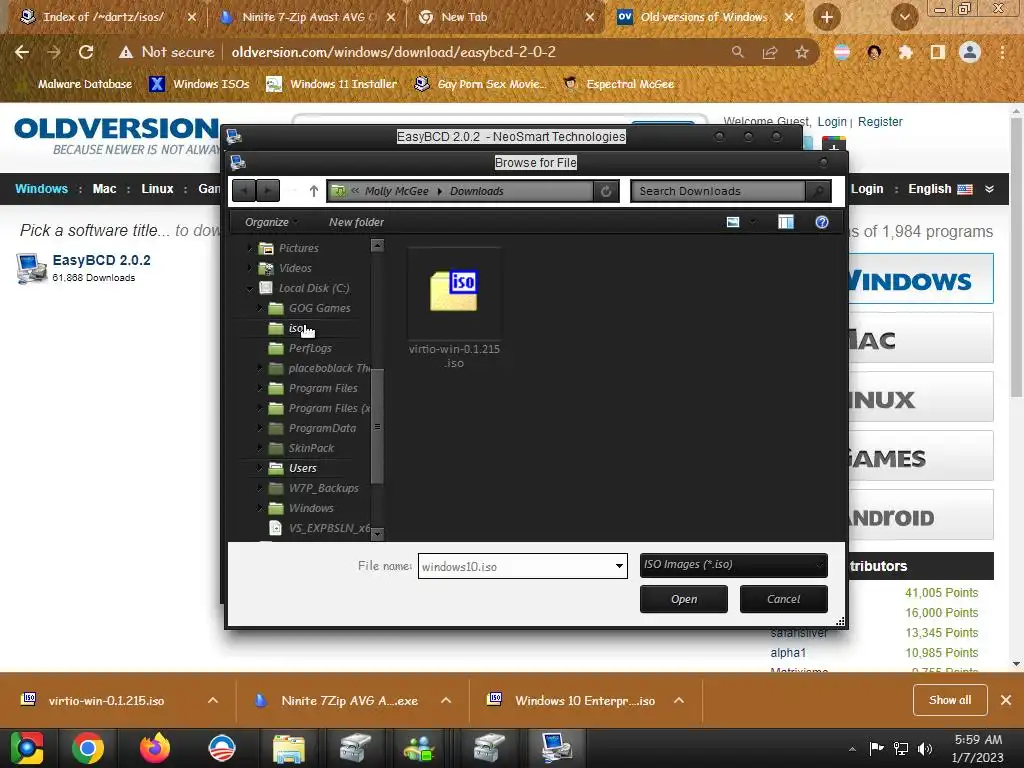Refresh the Downloads folder listing
The image size is (1024, 768).
tap(606, 191)
